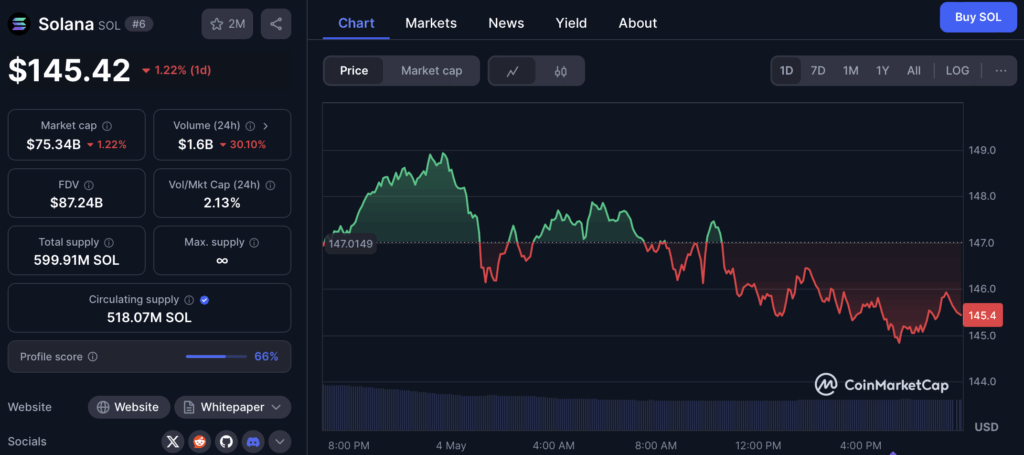Show Market cap info tooltip icon
The height and width of the screenshot is (455, 1024).
[x=107, y=125]
